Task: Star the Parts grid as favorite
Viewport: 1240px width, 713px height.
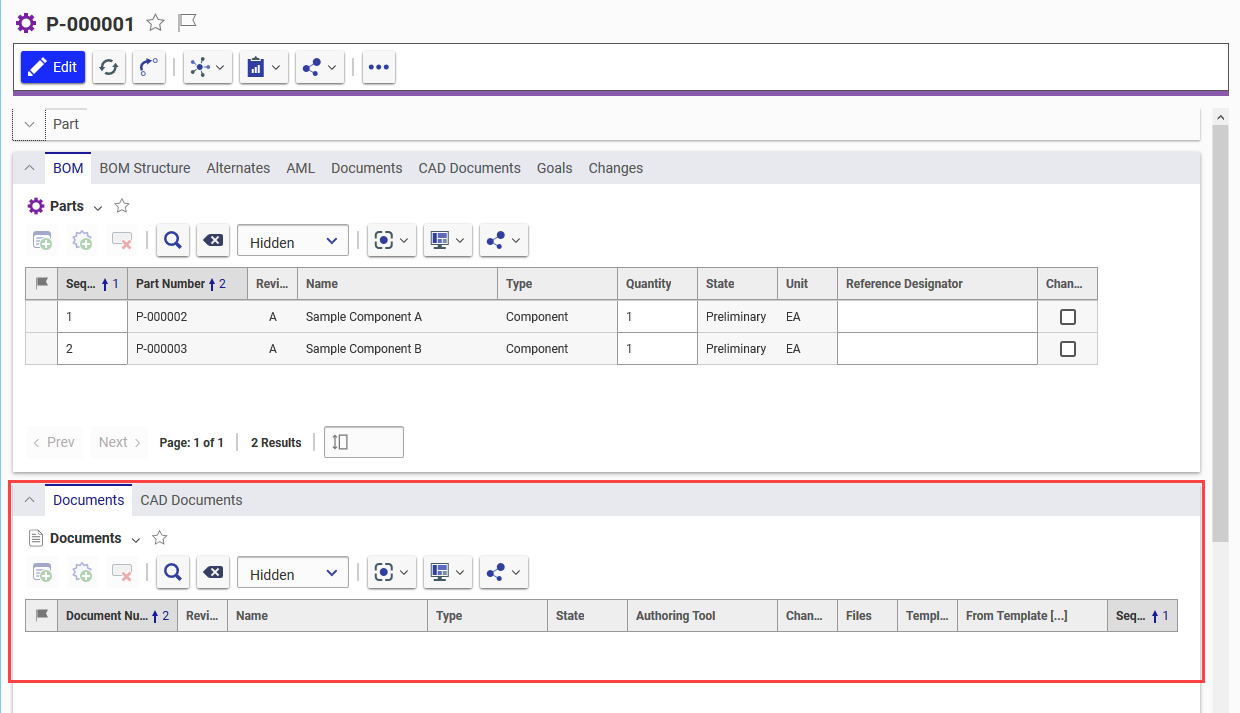Action: pyautogui.click(x=122, y=206)
